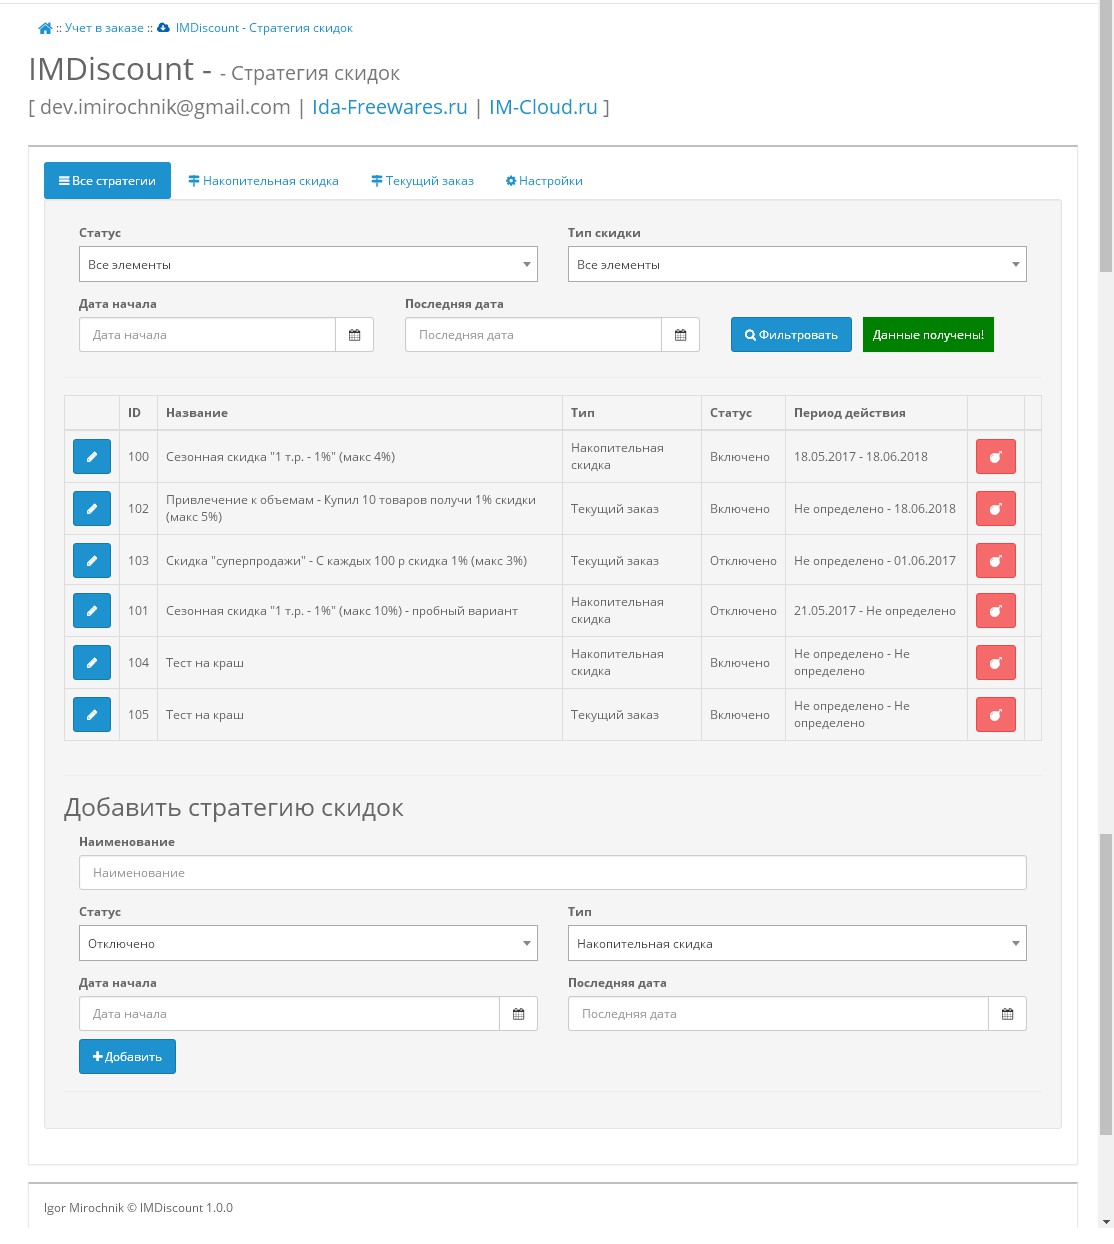Click IMDiscount - Стратегия скидок breadcrumb link

tap(264, 28)
